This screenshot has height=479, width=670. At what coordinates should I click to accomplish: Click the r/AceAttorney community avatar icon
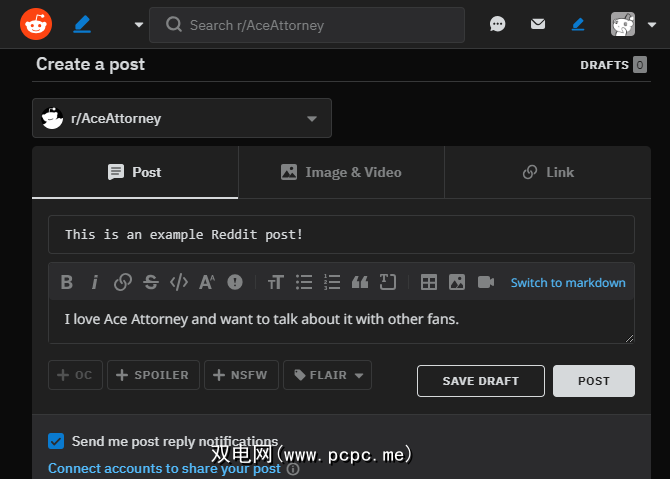[52, 118]
